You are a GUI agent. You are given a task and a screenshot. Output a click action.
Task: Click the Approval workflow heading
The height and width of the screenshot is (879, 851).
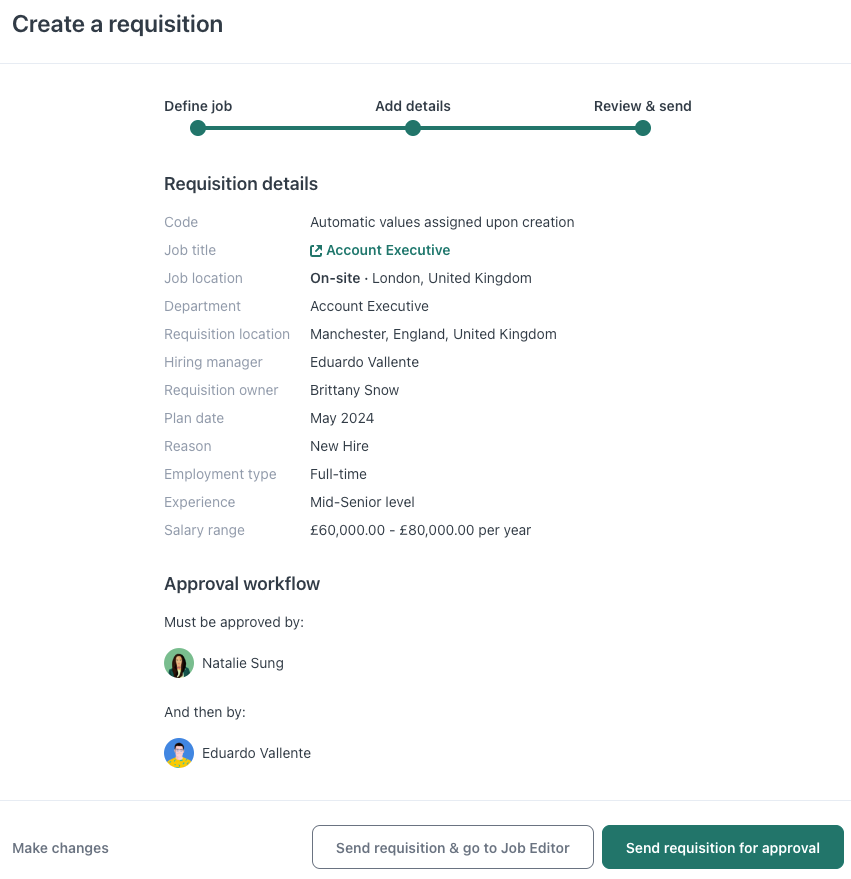(242, 584)
